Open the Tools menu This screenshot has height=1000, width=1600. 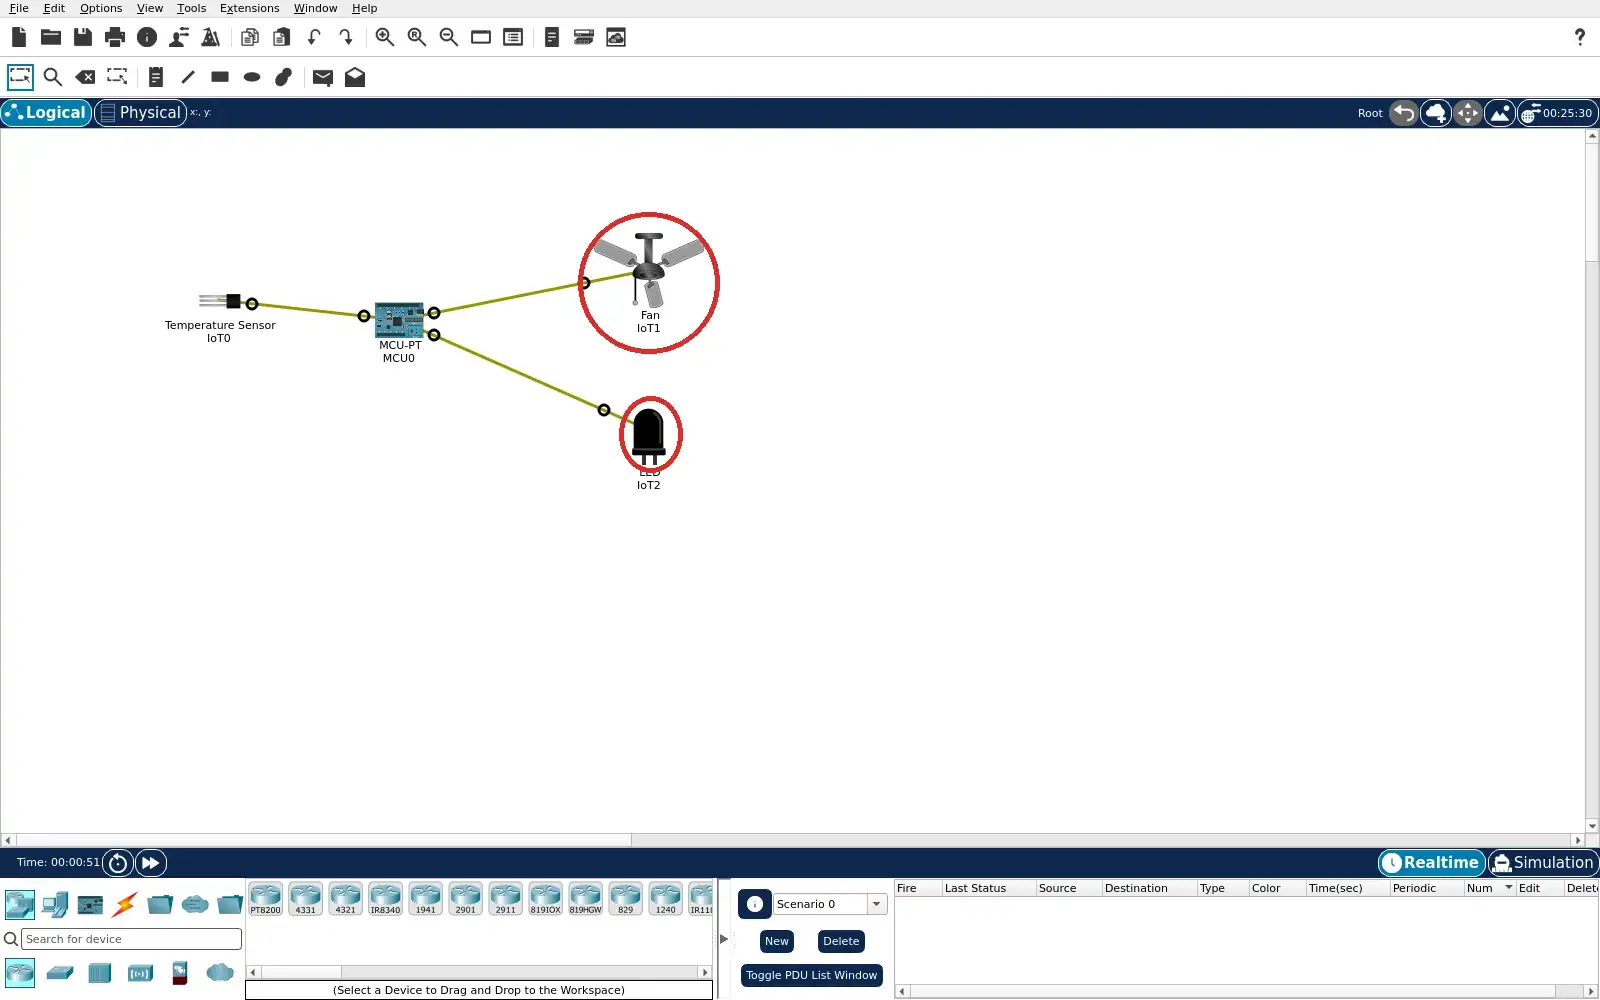[x=191, y=8]
